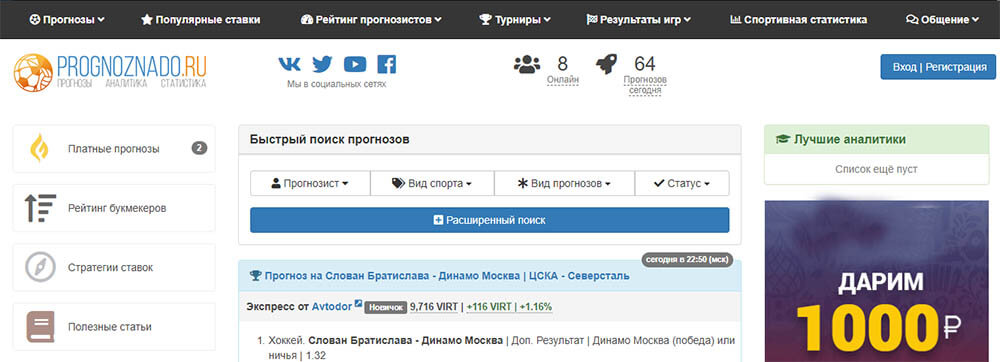Open Полезные статьи sidebar item
The height and width of the screenshot is (362, 1000).
114,327
